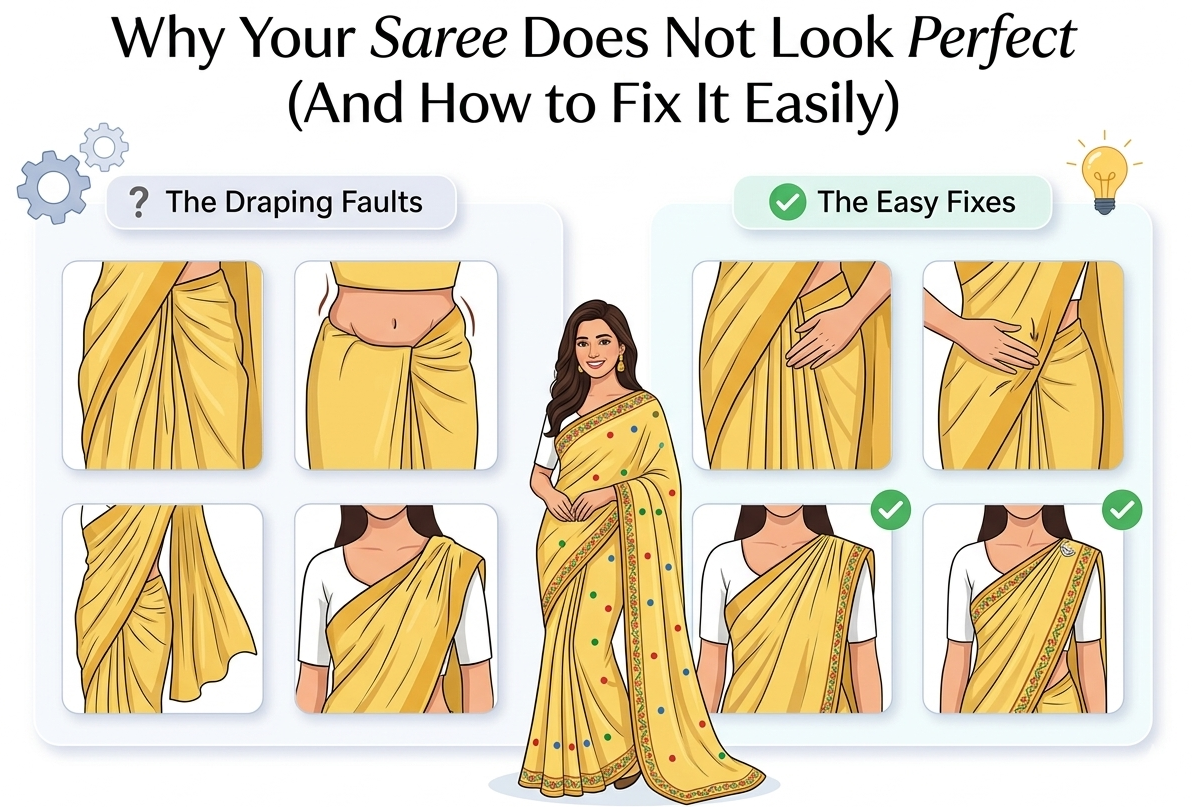Click the yellow lightbulb icon
Image resolution: width=1192 pixels, height=807 pixels.
1105,177
